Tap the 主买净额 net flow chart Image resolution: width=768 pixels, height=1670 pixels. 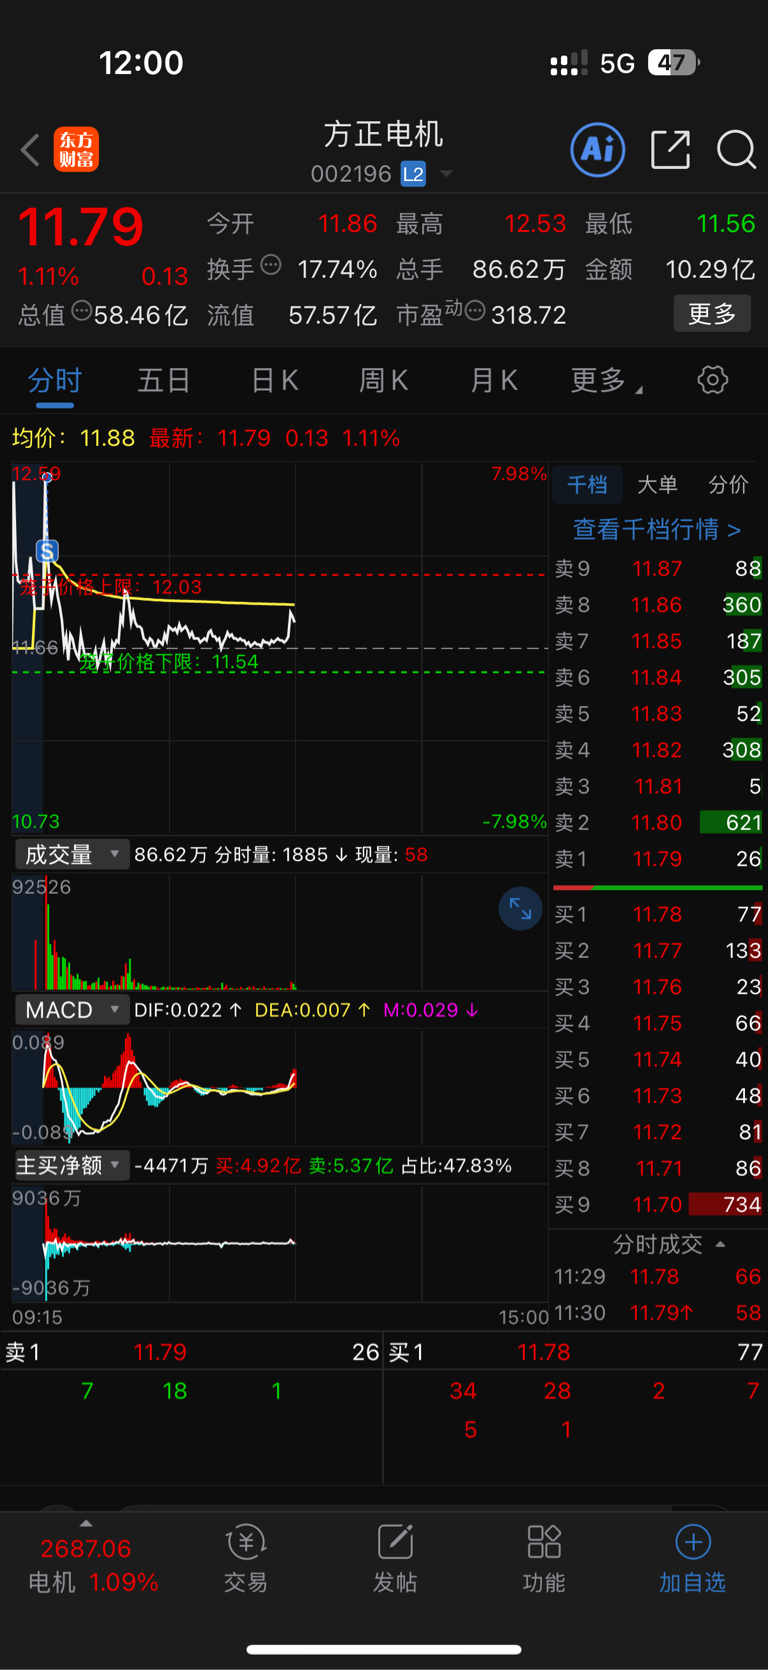[280, 1243]
